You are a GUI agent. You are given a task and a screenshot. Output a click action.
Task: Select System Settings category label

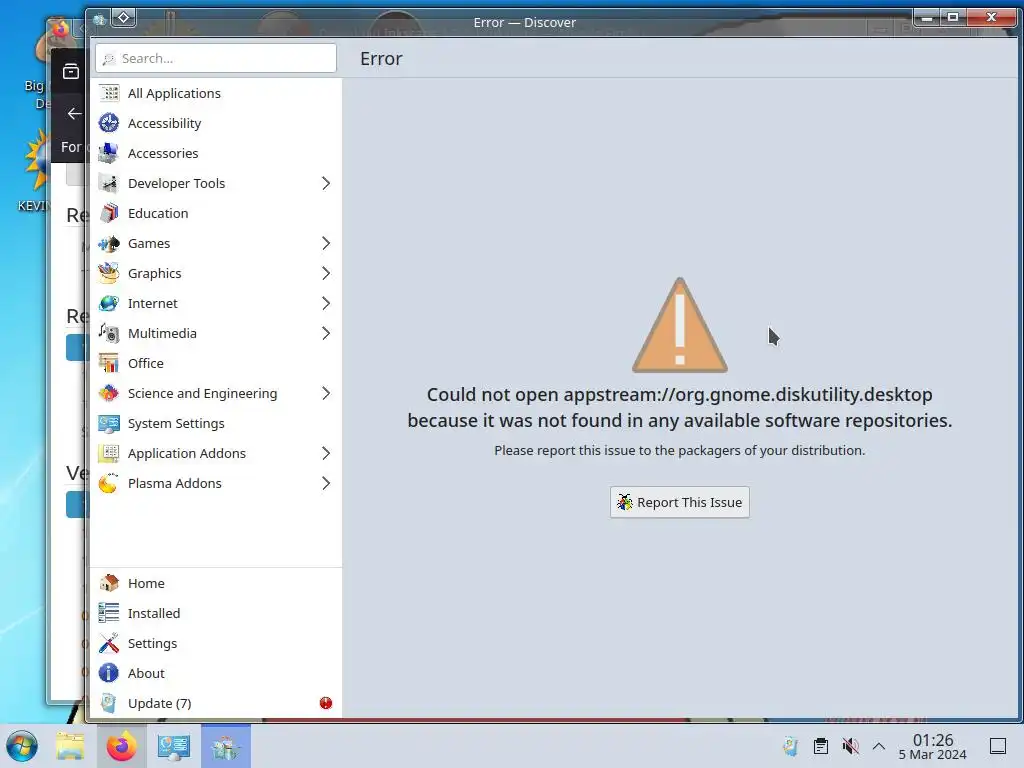click(x=176, y=424)
